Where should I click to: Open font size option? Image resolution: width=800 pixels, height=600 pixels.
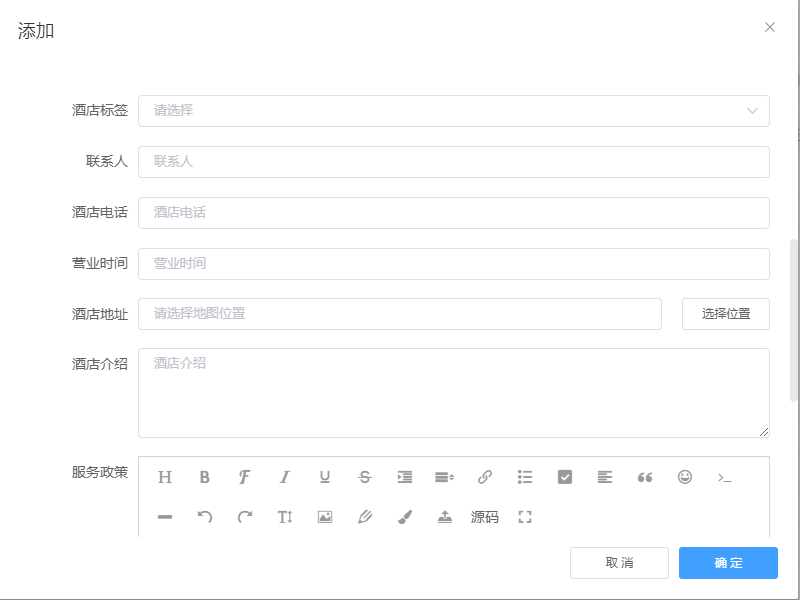(x=285, y=517)
